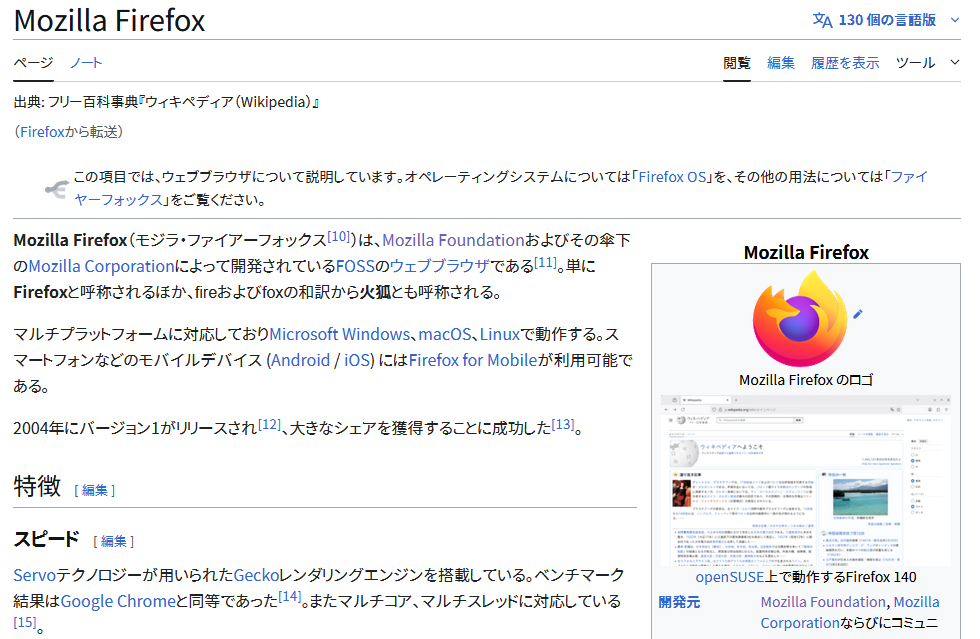Click citation reference number 10
Image resolution: width=980 pixels, height=639 pixels.
pyautogui.click(x=339, y=237)
